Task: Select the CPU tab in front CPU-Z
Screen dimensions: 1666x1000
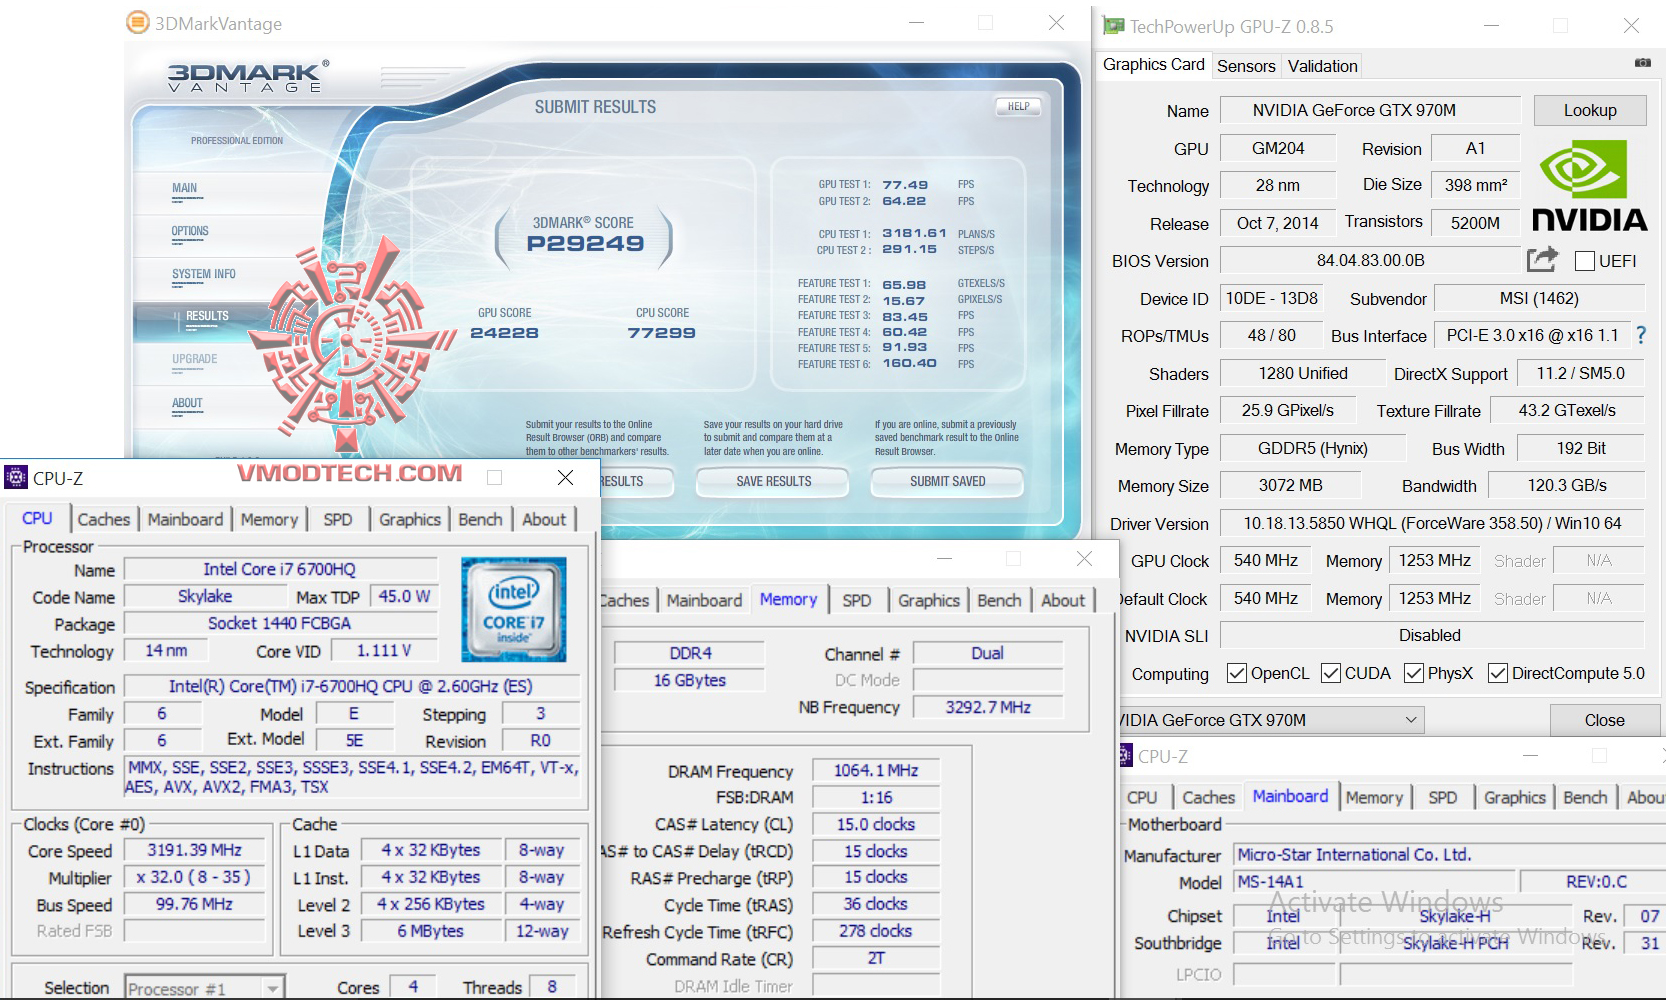Action: (37, 518)
